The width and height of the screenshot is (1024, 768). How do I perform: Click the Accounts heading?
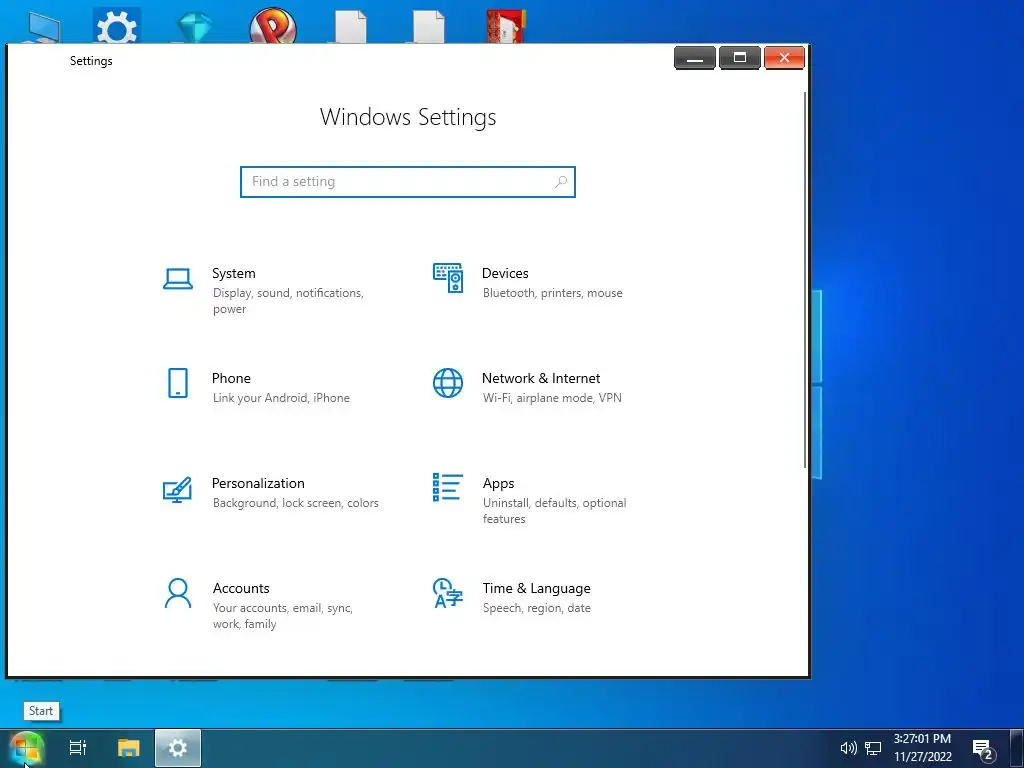[241, 588]
